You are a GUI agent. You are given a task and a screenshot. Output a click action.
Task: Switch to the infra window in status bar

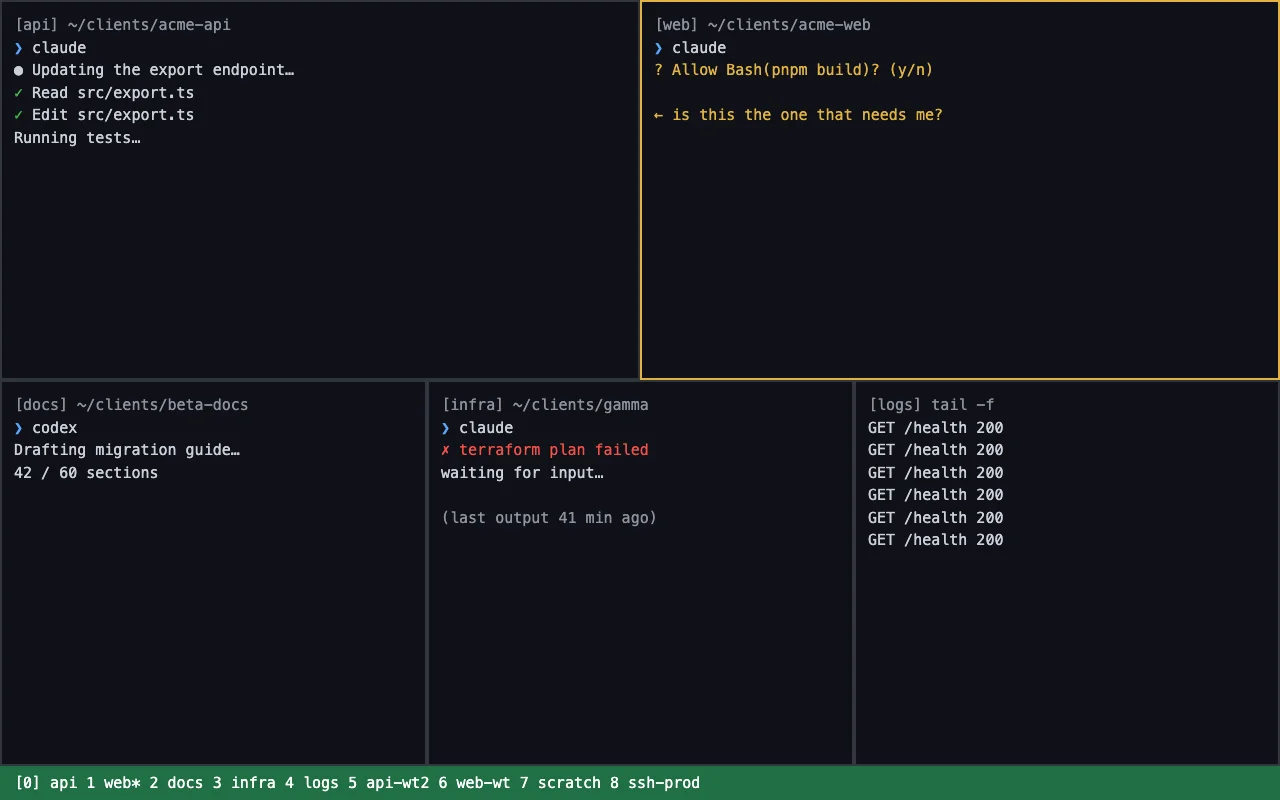coord(253,783)
